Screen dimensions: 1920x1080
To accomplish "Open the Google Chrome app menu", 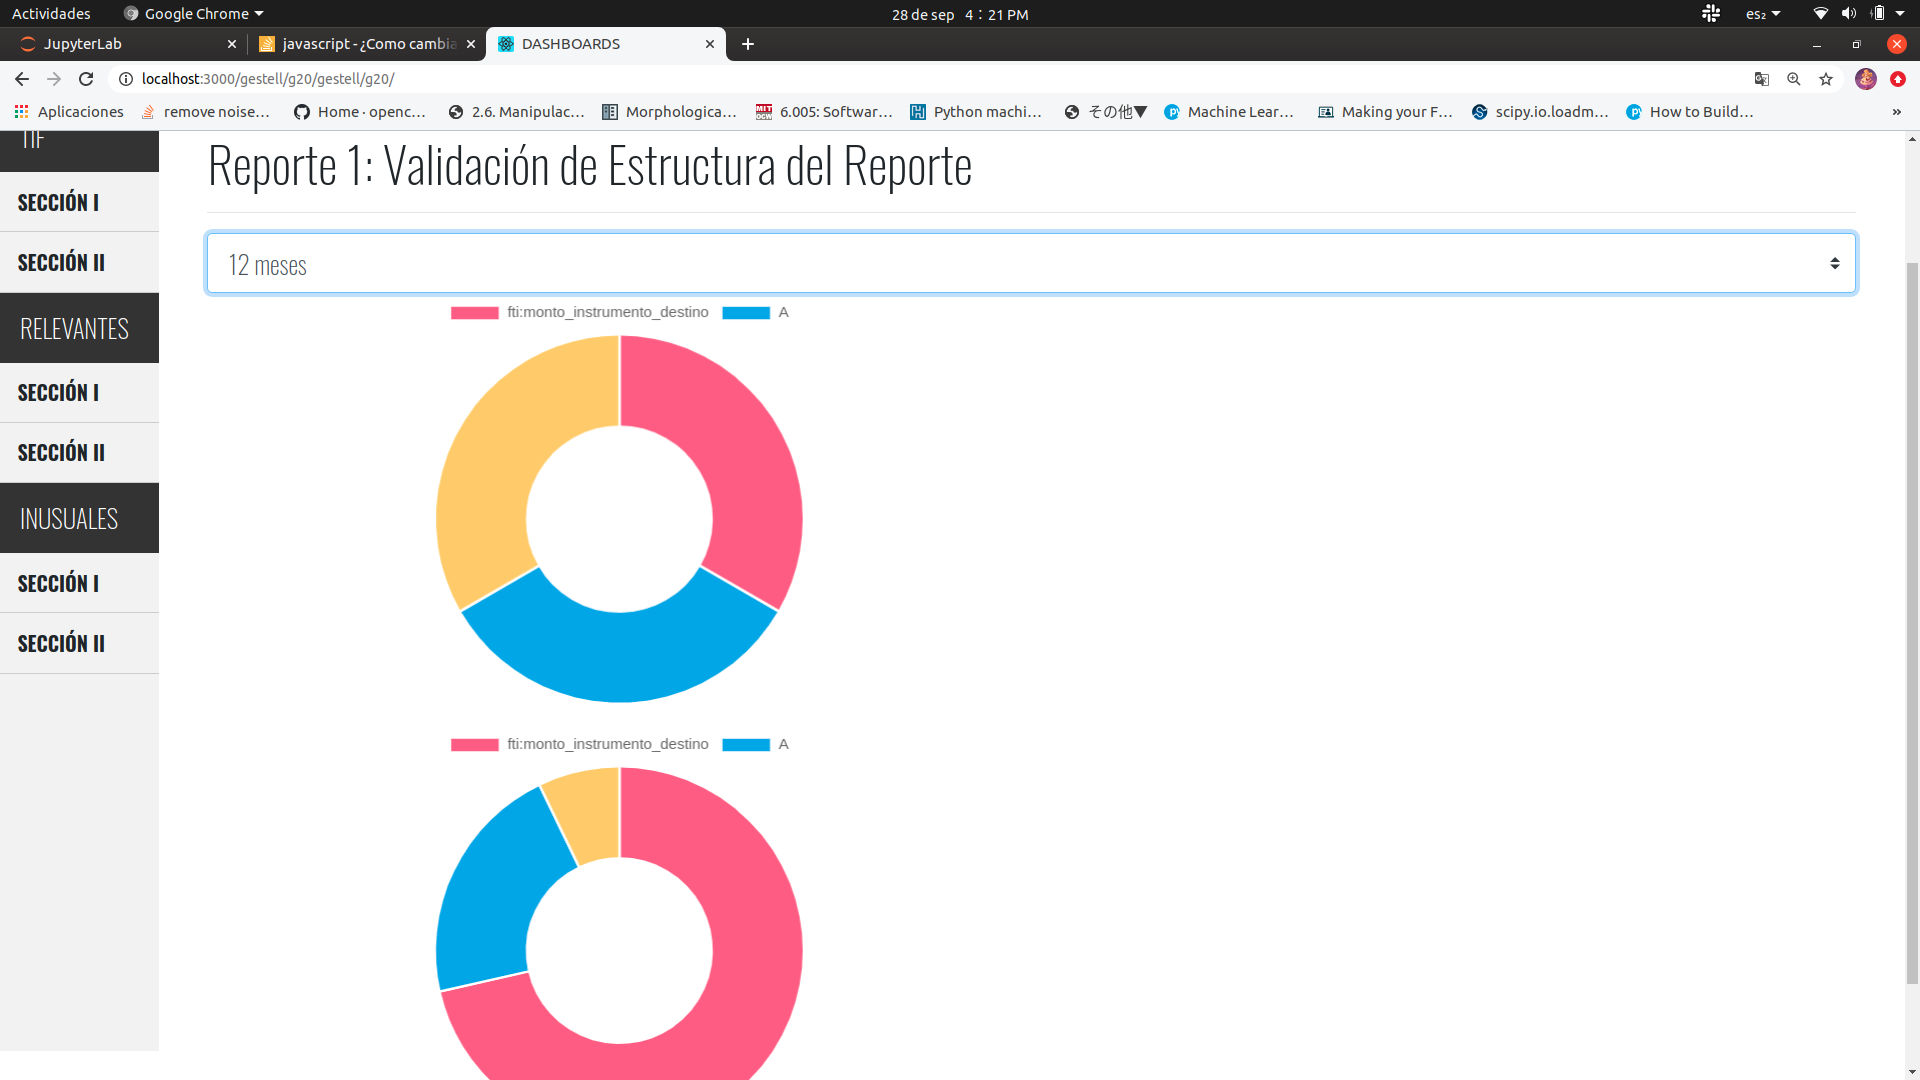I will coord(194,14).
